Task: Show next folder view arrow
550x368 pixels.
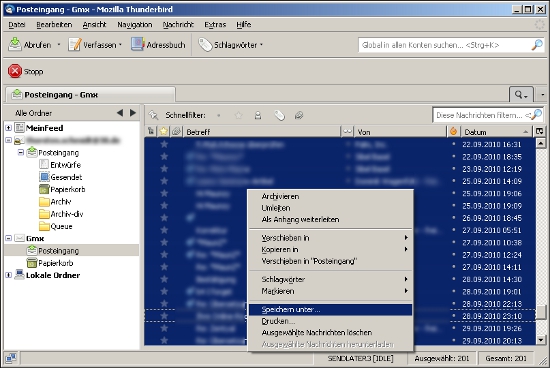Action: pos(133,113)
